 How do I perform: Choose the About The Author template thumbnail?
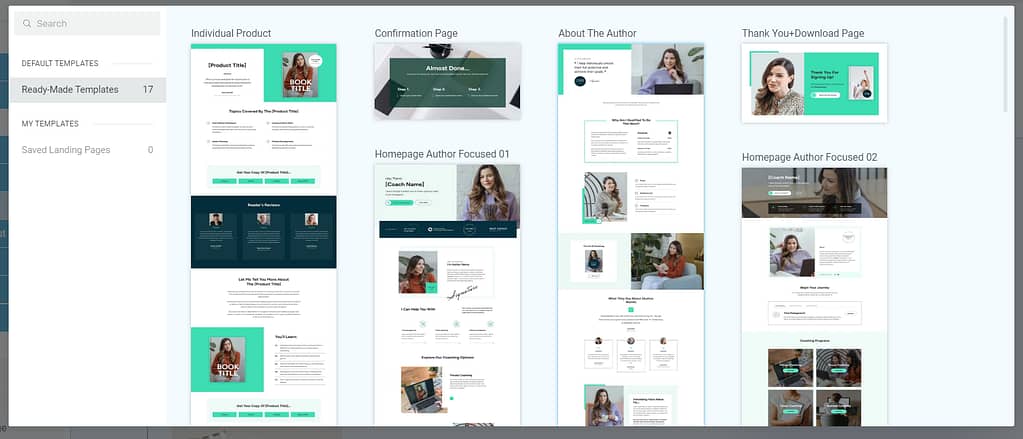(631, 234)
